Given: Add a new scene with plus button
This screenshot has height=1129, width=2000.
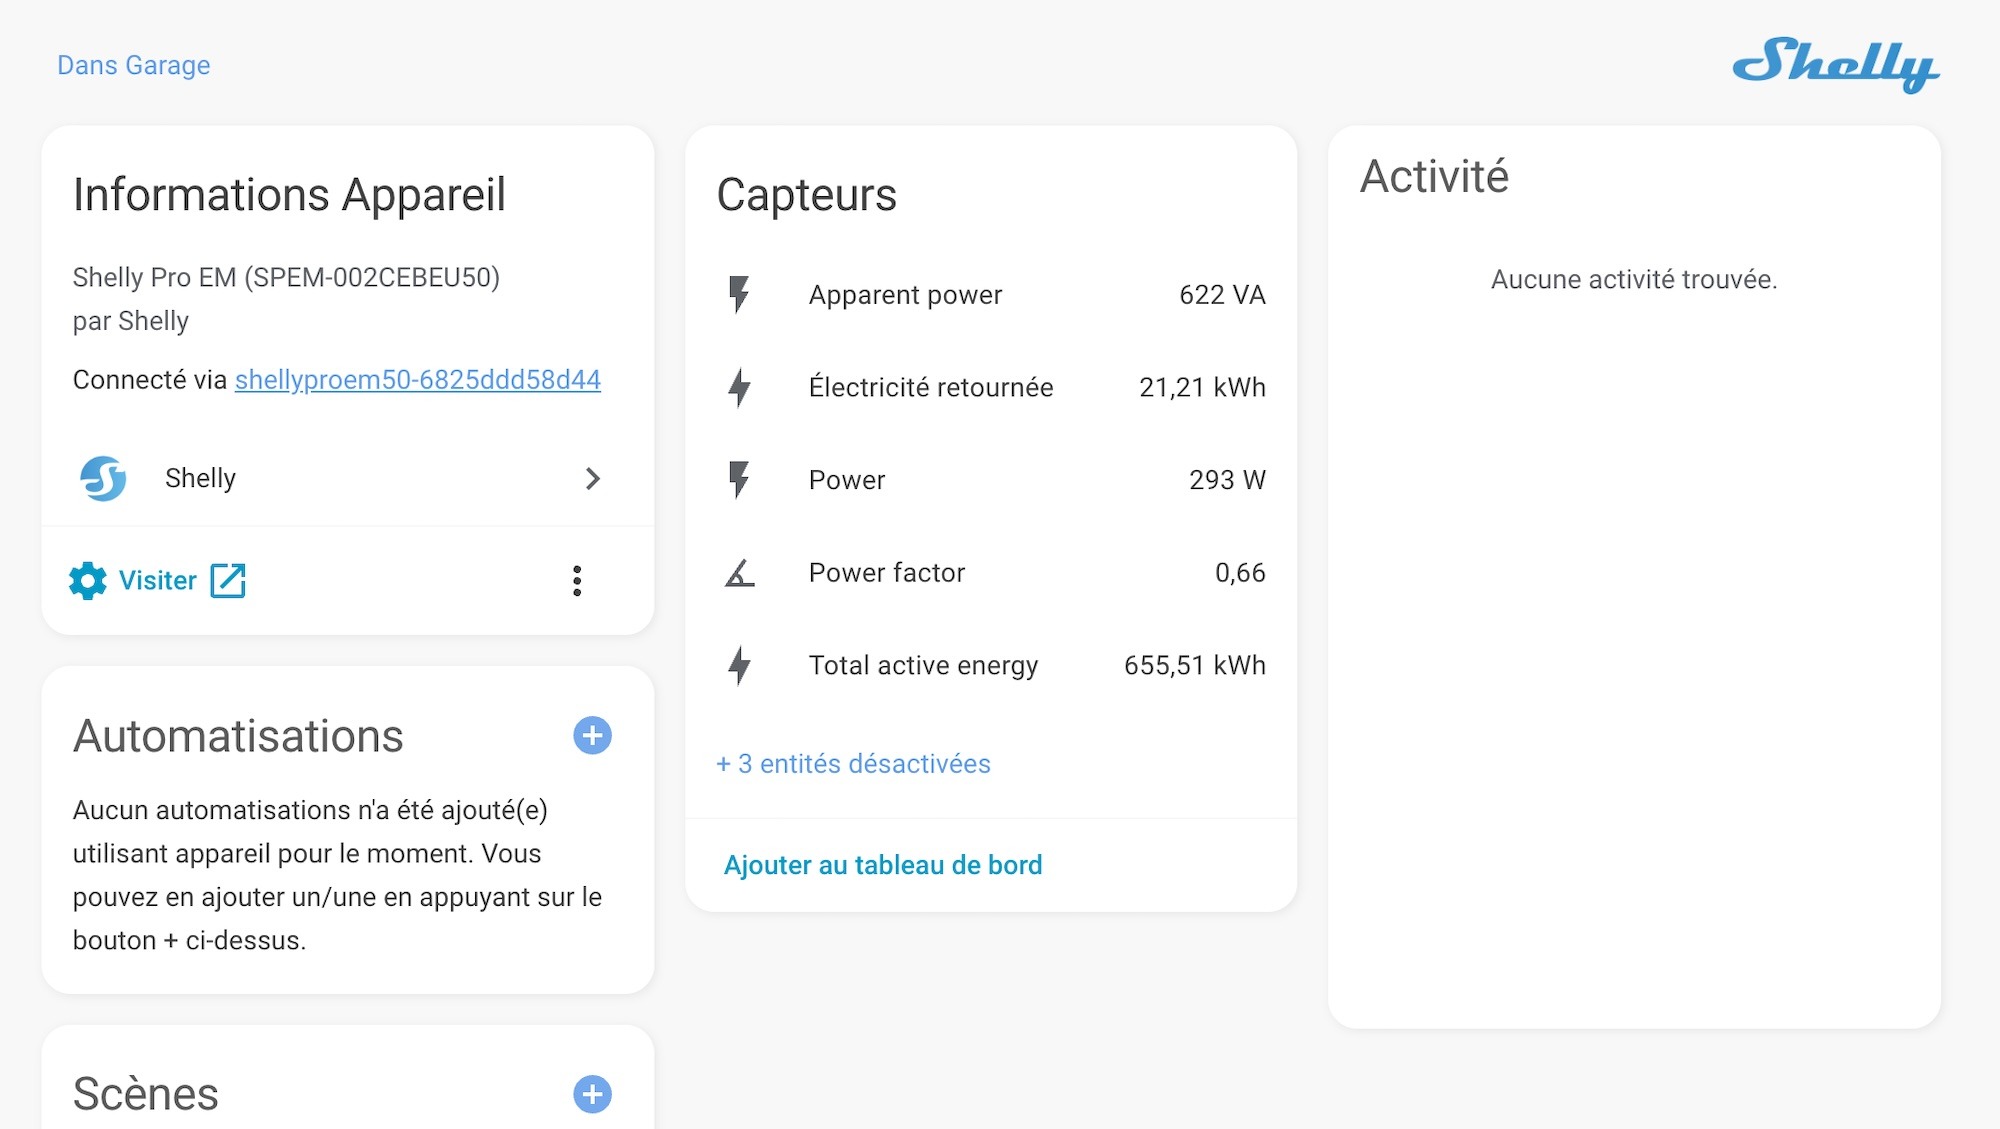Looking at the screenshot, I should tap(592, 1094).
